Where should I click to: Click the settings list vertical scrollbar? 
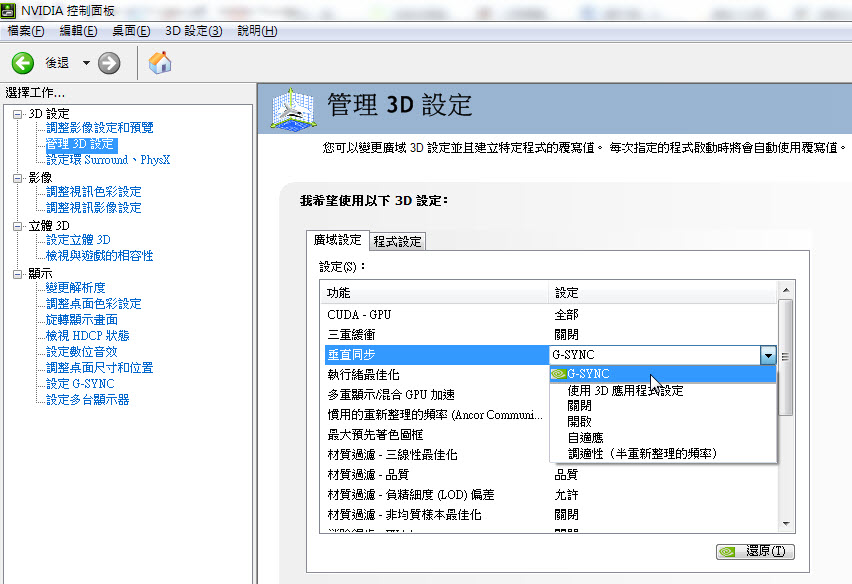(x=785, y=400)
